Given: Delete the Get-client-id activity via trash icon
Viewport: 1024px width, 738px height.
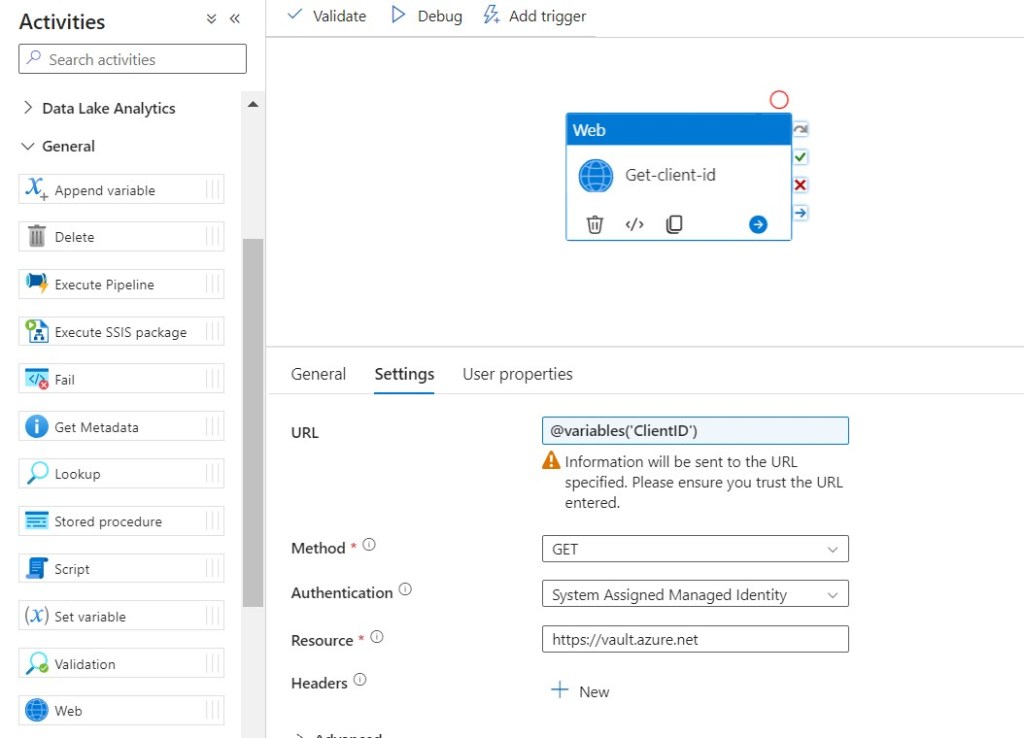Looking at the screenshot, I should pyautogui.click(x=594, y=225).
